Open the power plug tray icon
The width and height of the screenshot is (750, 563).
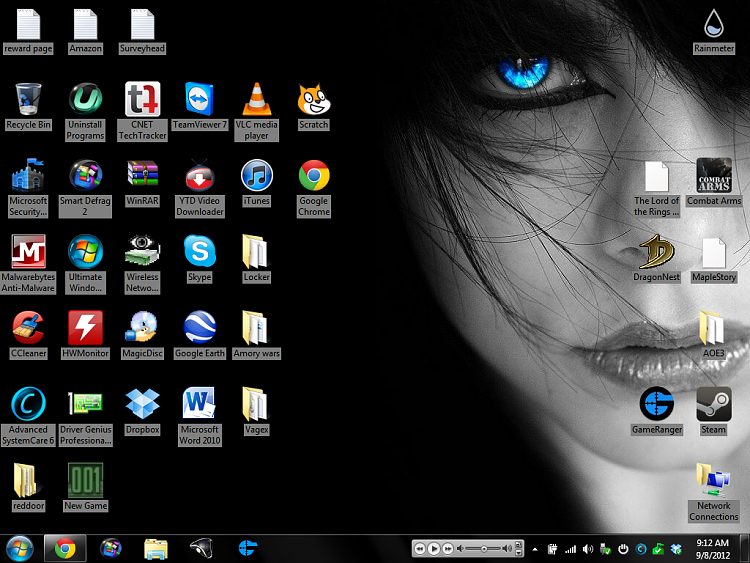552,549
